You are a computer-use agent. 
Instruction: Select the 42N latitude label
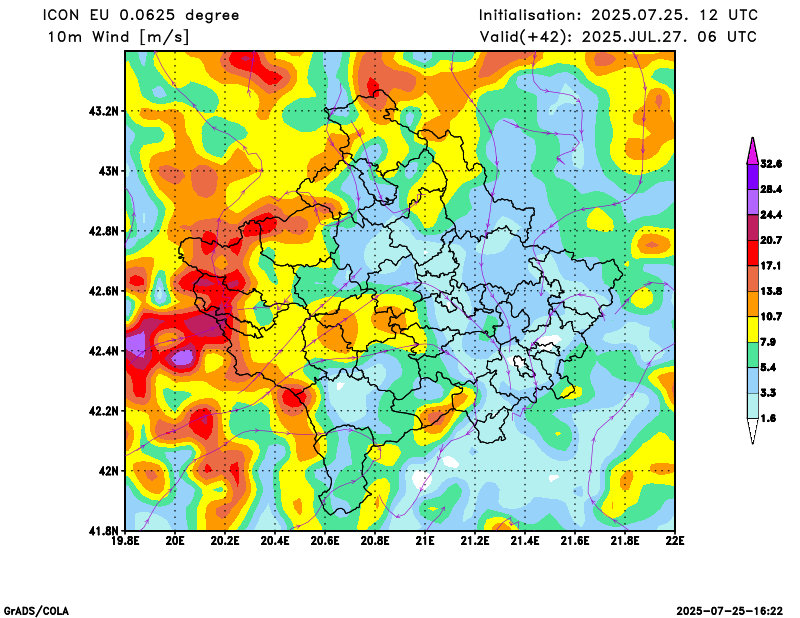[x=109, y=471]
